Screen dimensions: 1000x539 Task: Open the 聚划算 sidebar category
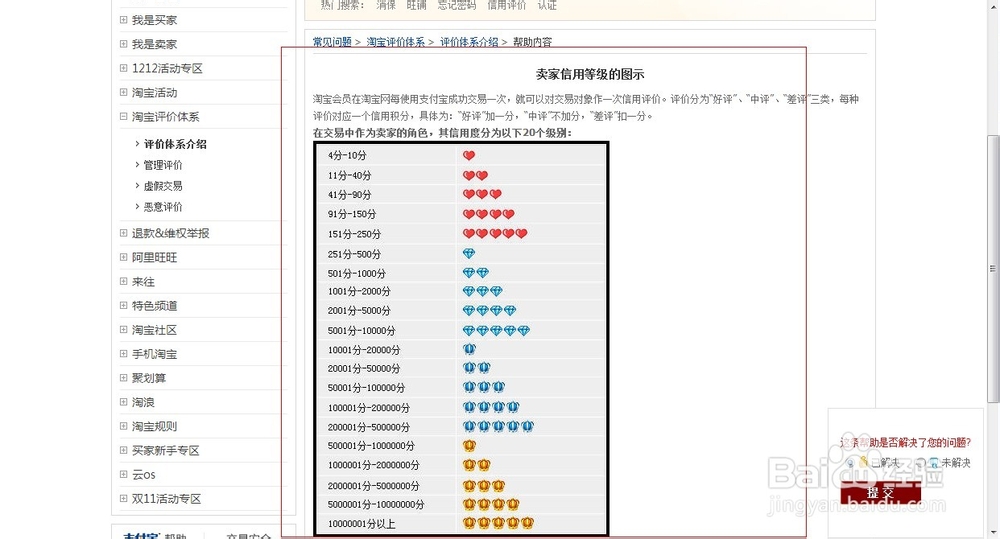click(x=149, y=378)
